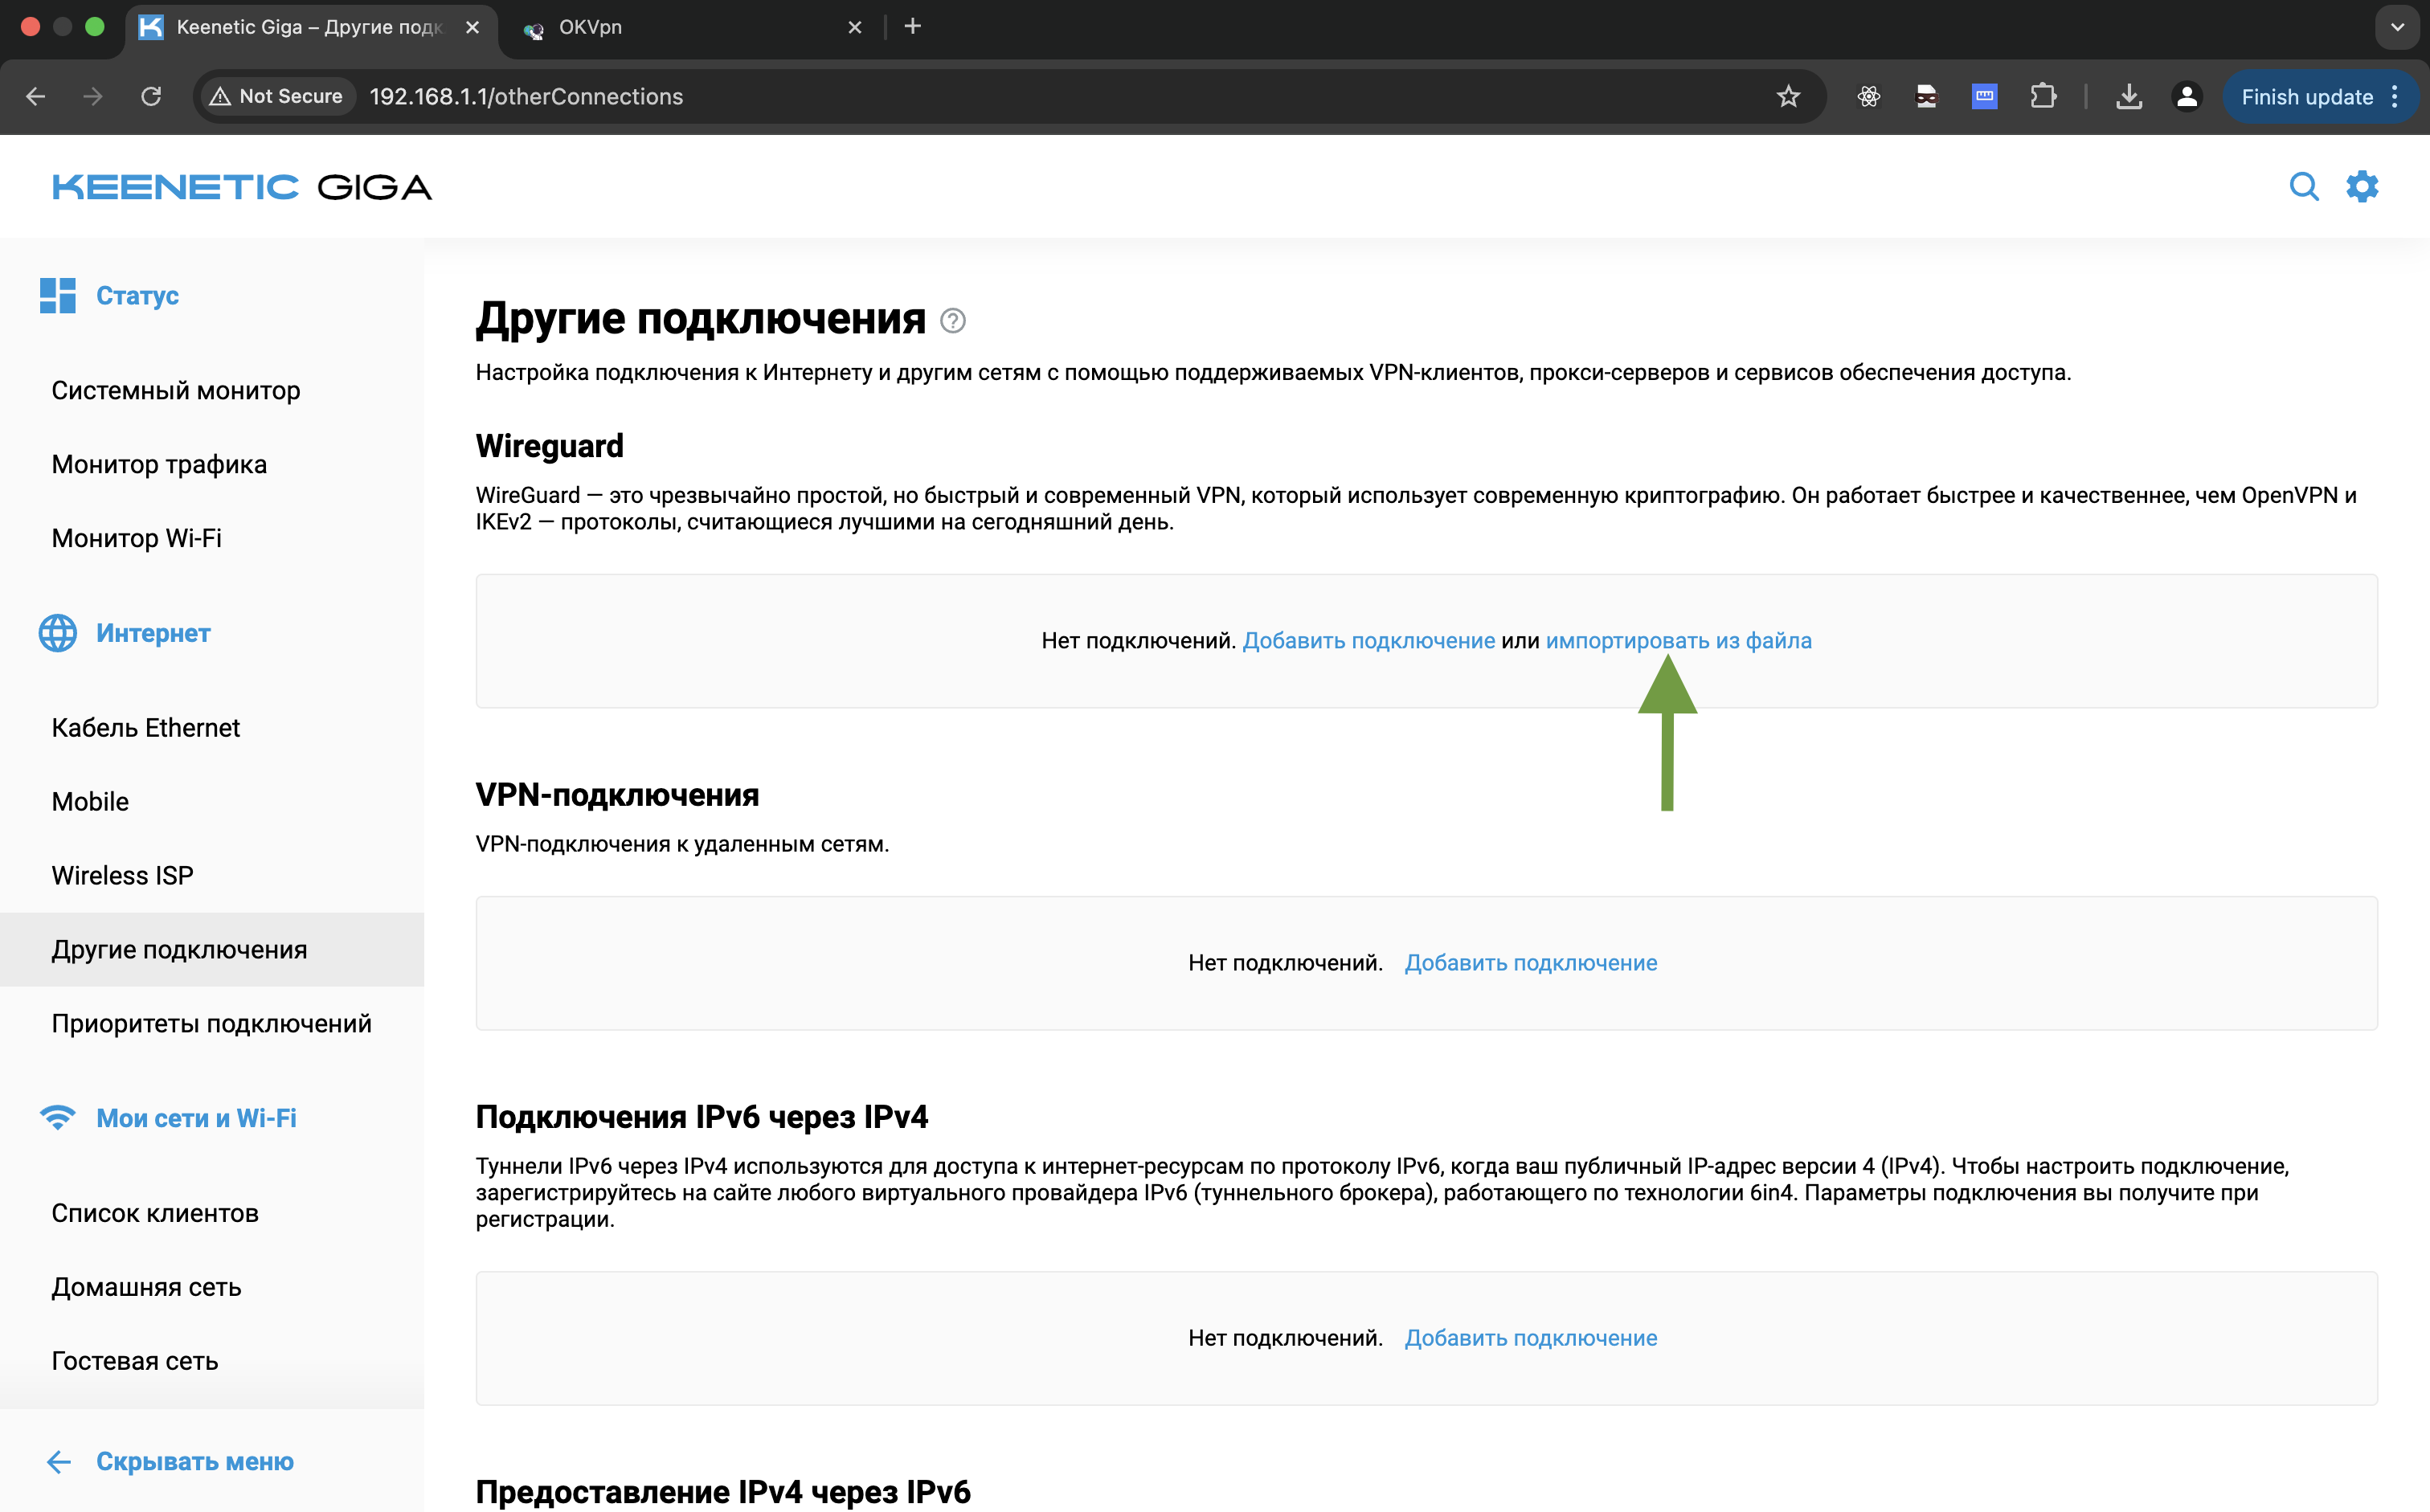Screen dimensions: 2430x1512
Task: Open the menu next to Finish update button
Action: point(2396,96)
